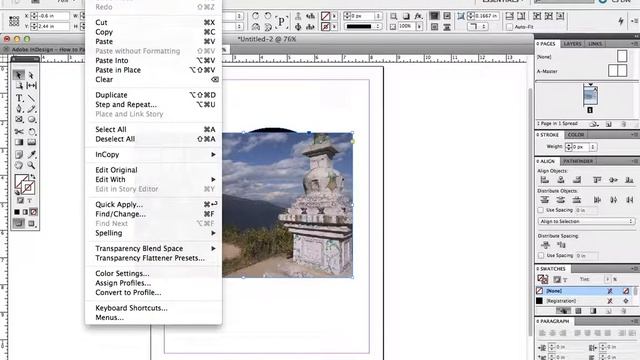640x360 pixels.
Task: Click the Quick Apply lightning icon
Action: [x=621, y=21]
